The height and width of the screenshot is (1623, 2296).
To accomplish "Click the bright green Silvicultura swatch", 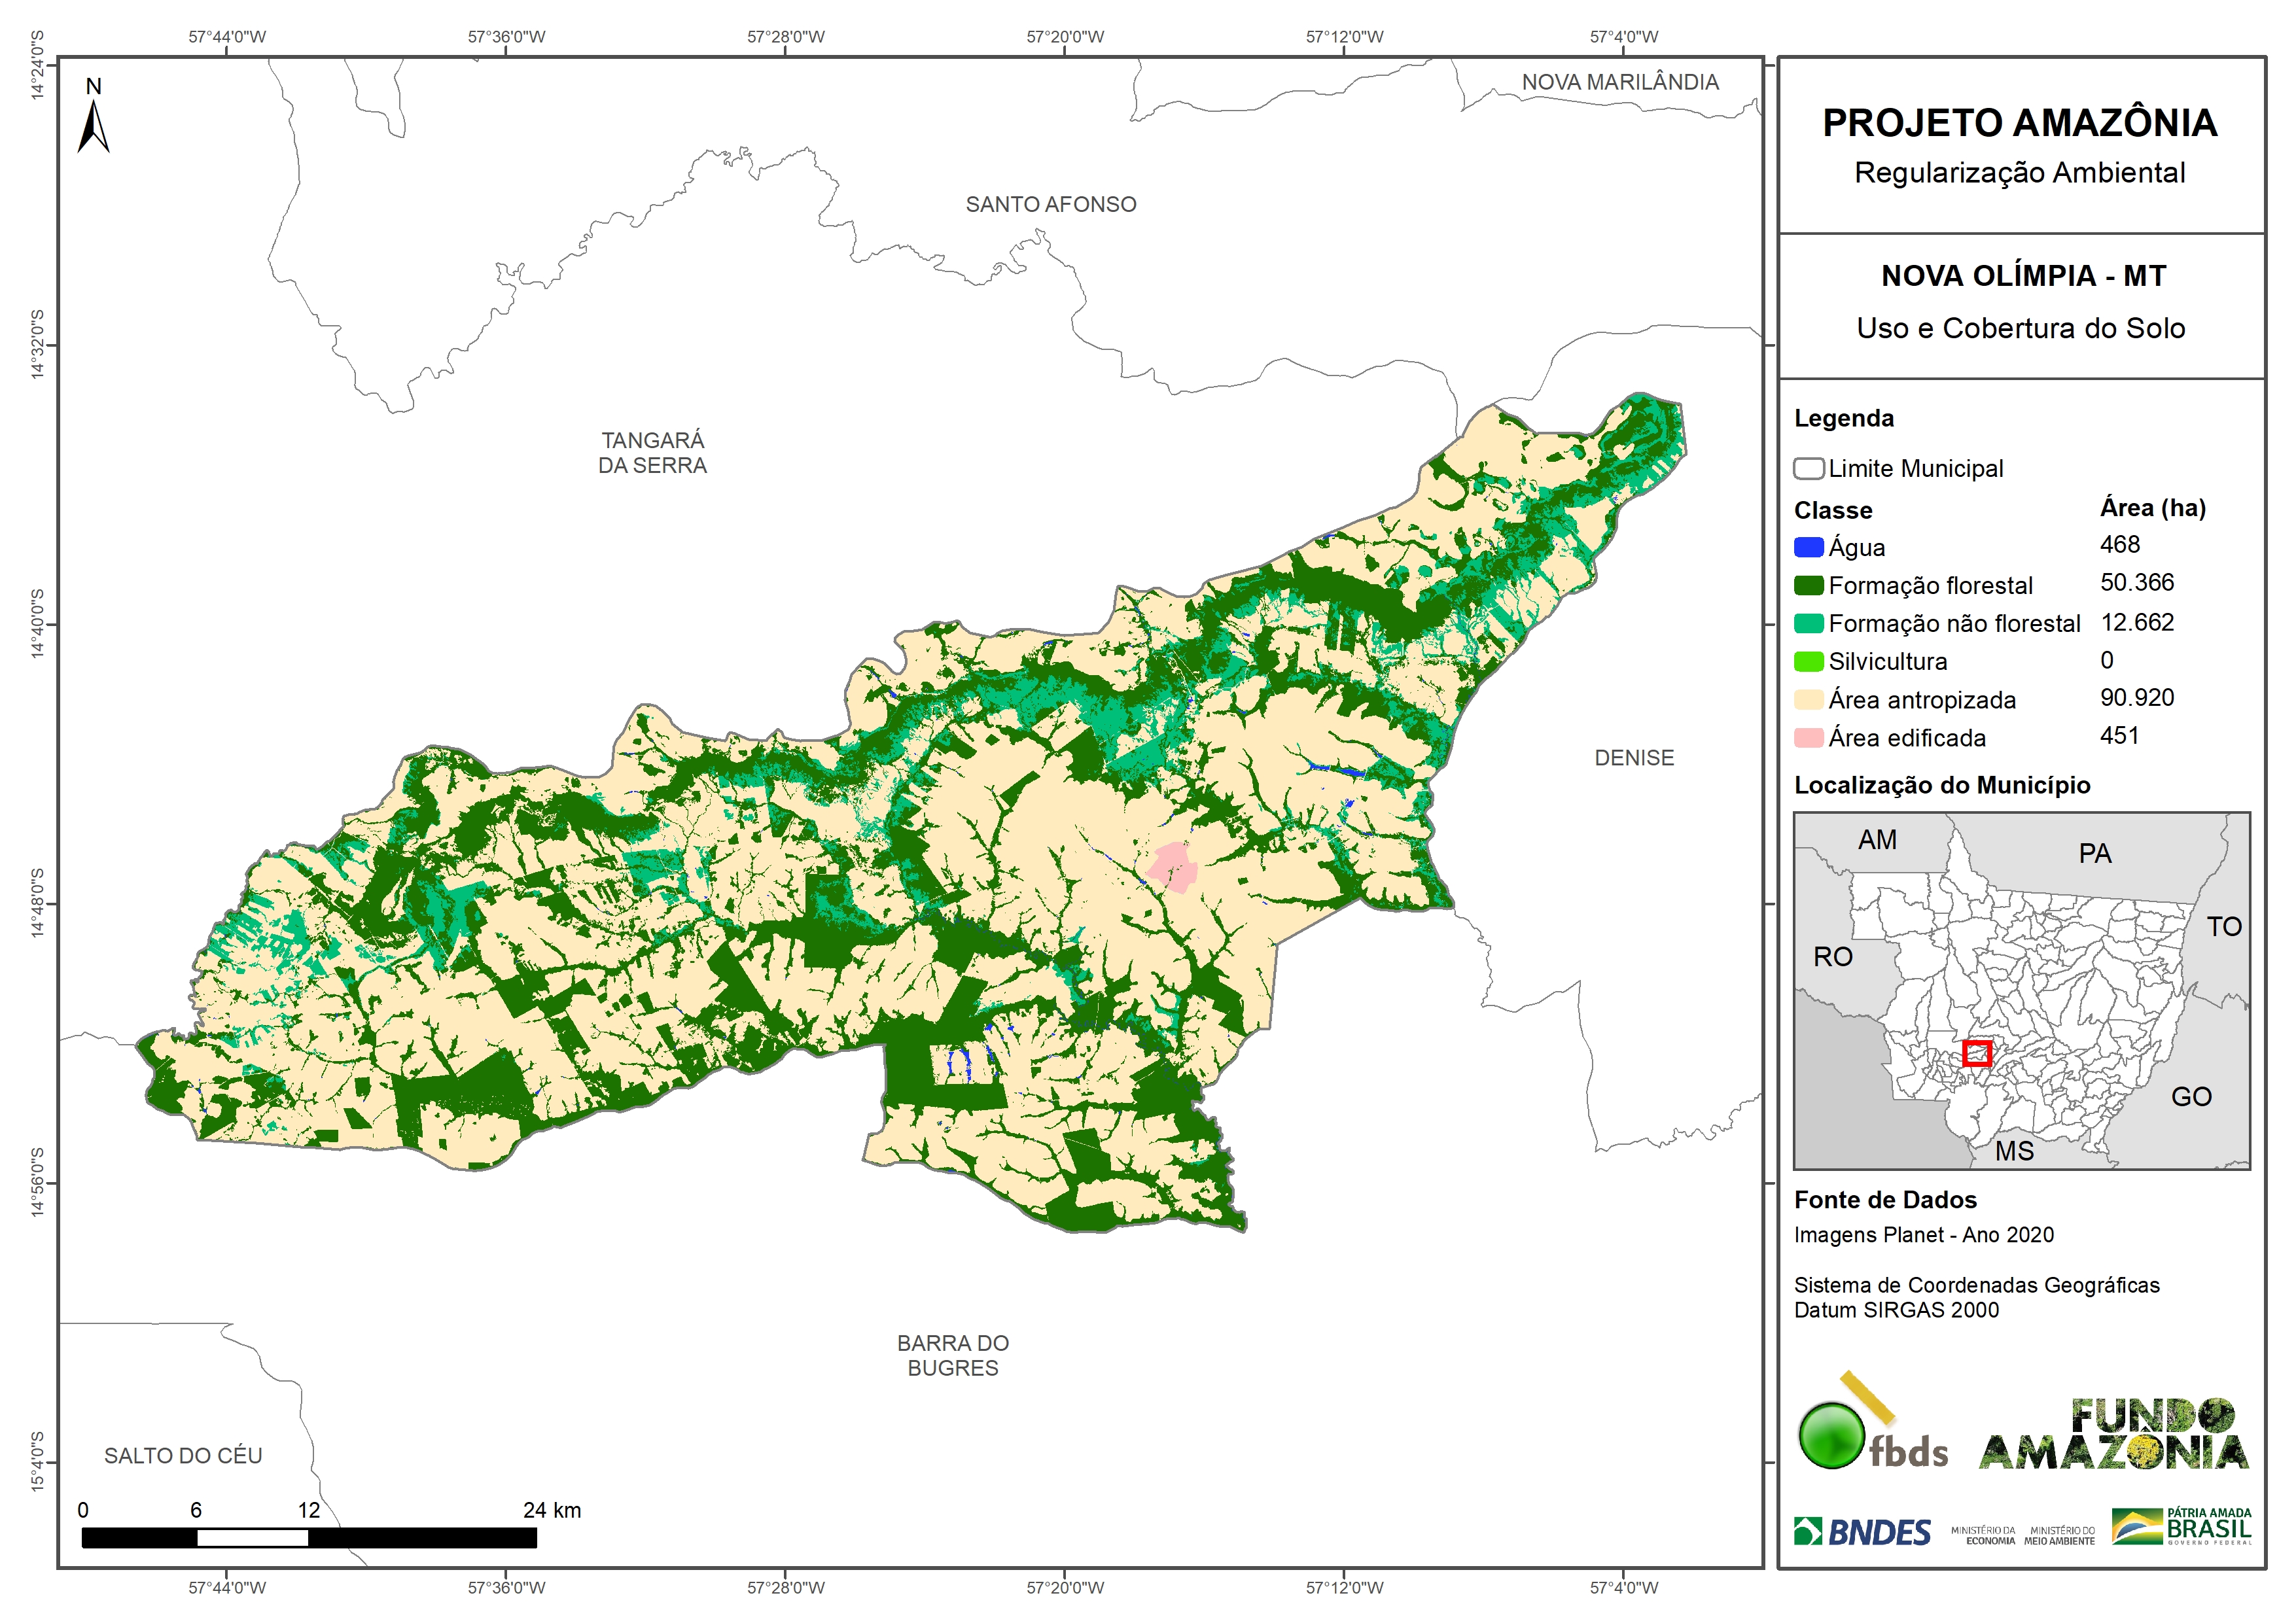I will coord(1808,661).
